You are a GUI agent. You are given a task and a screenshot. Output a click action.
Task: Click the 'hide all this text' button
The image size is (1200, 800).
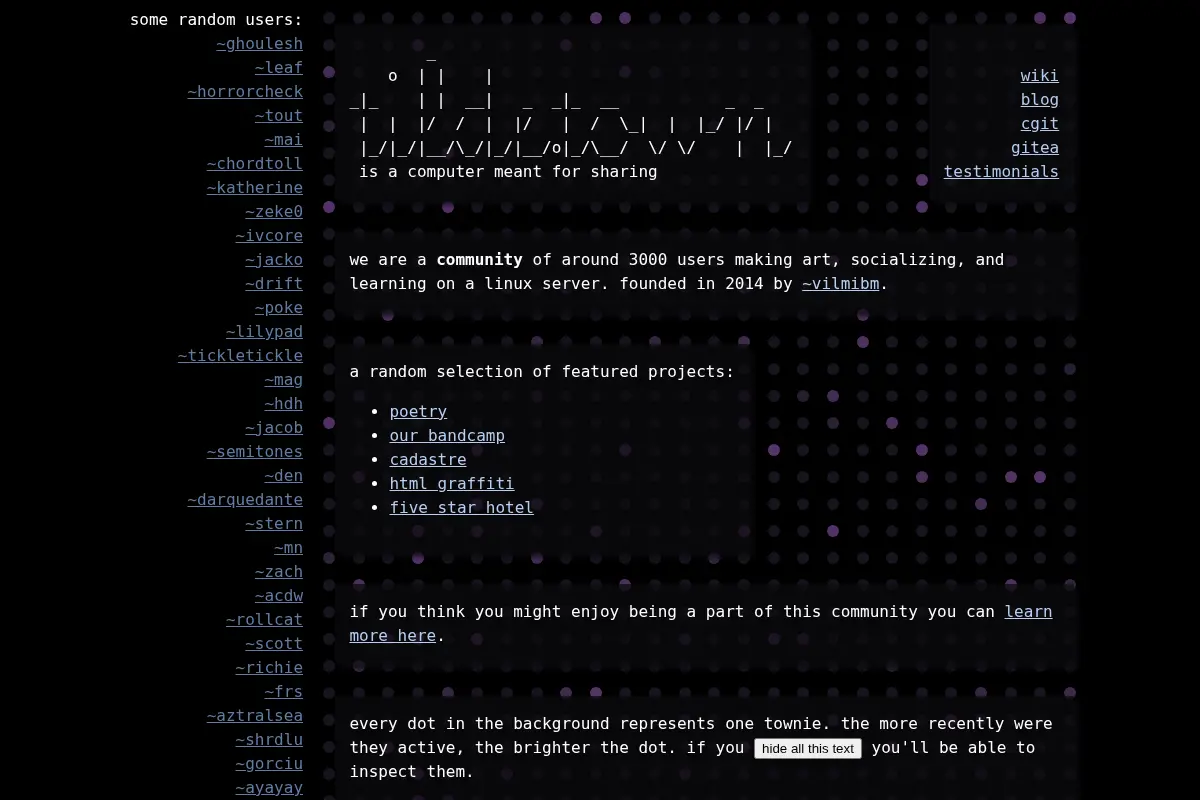coord(808,748)
